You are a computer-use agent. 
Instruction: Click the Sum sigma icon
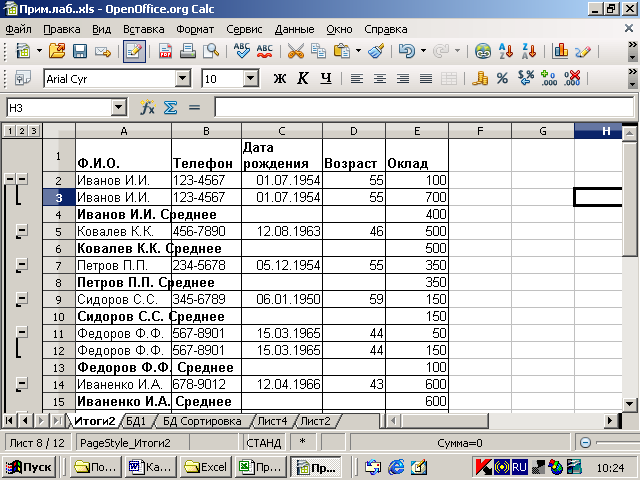tap(171, 108)
